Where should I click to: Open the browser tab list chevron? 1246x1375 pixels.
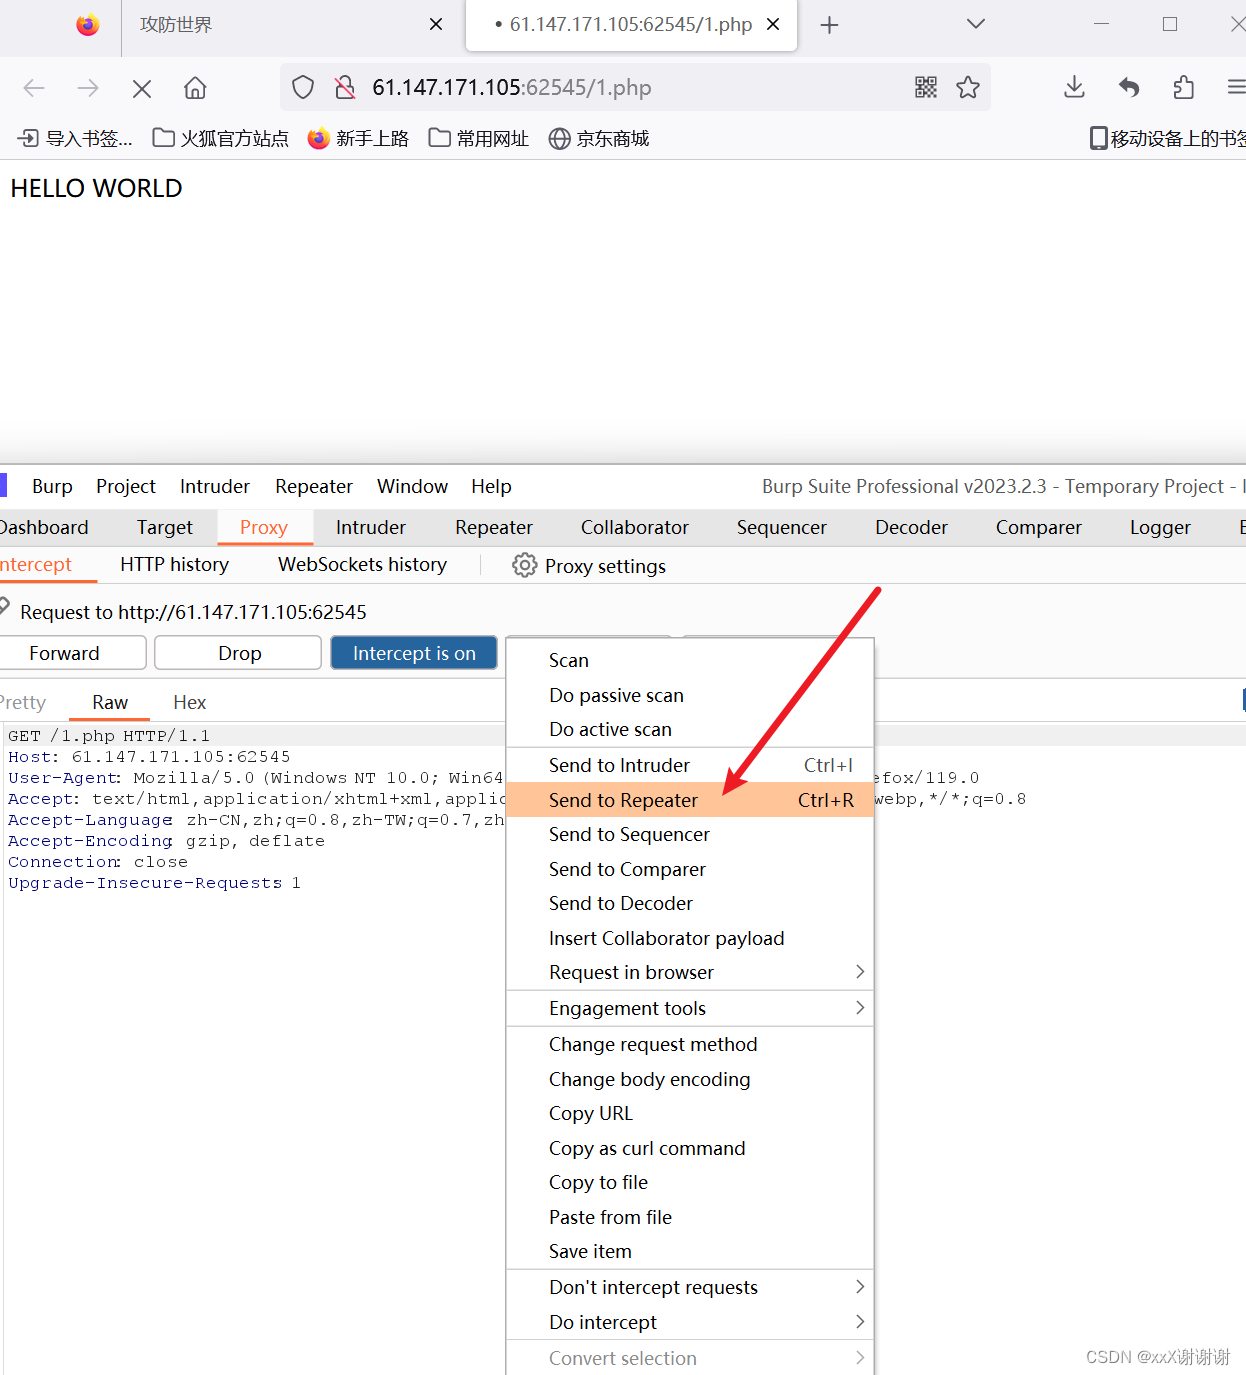[975, 24]
